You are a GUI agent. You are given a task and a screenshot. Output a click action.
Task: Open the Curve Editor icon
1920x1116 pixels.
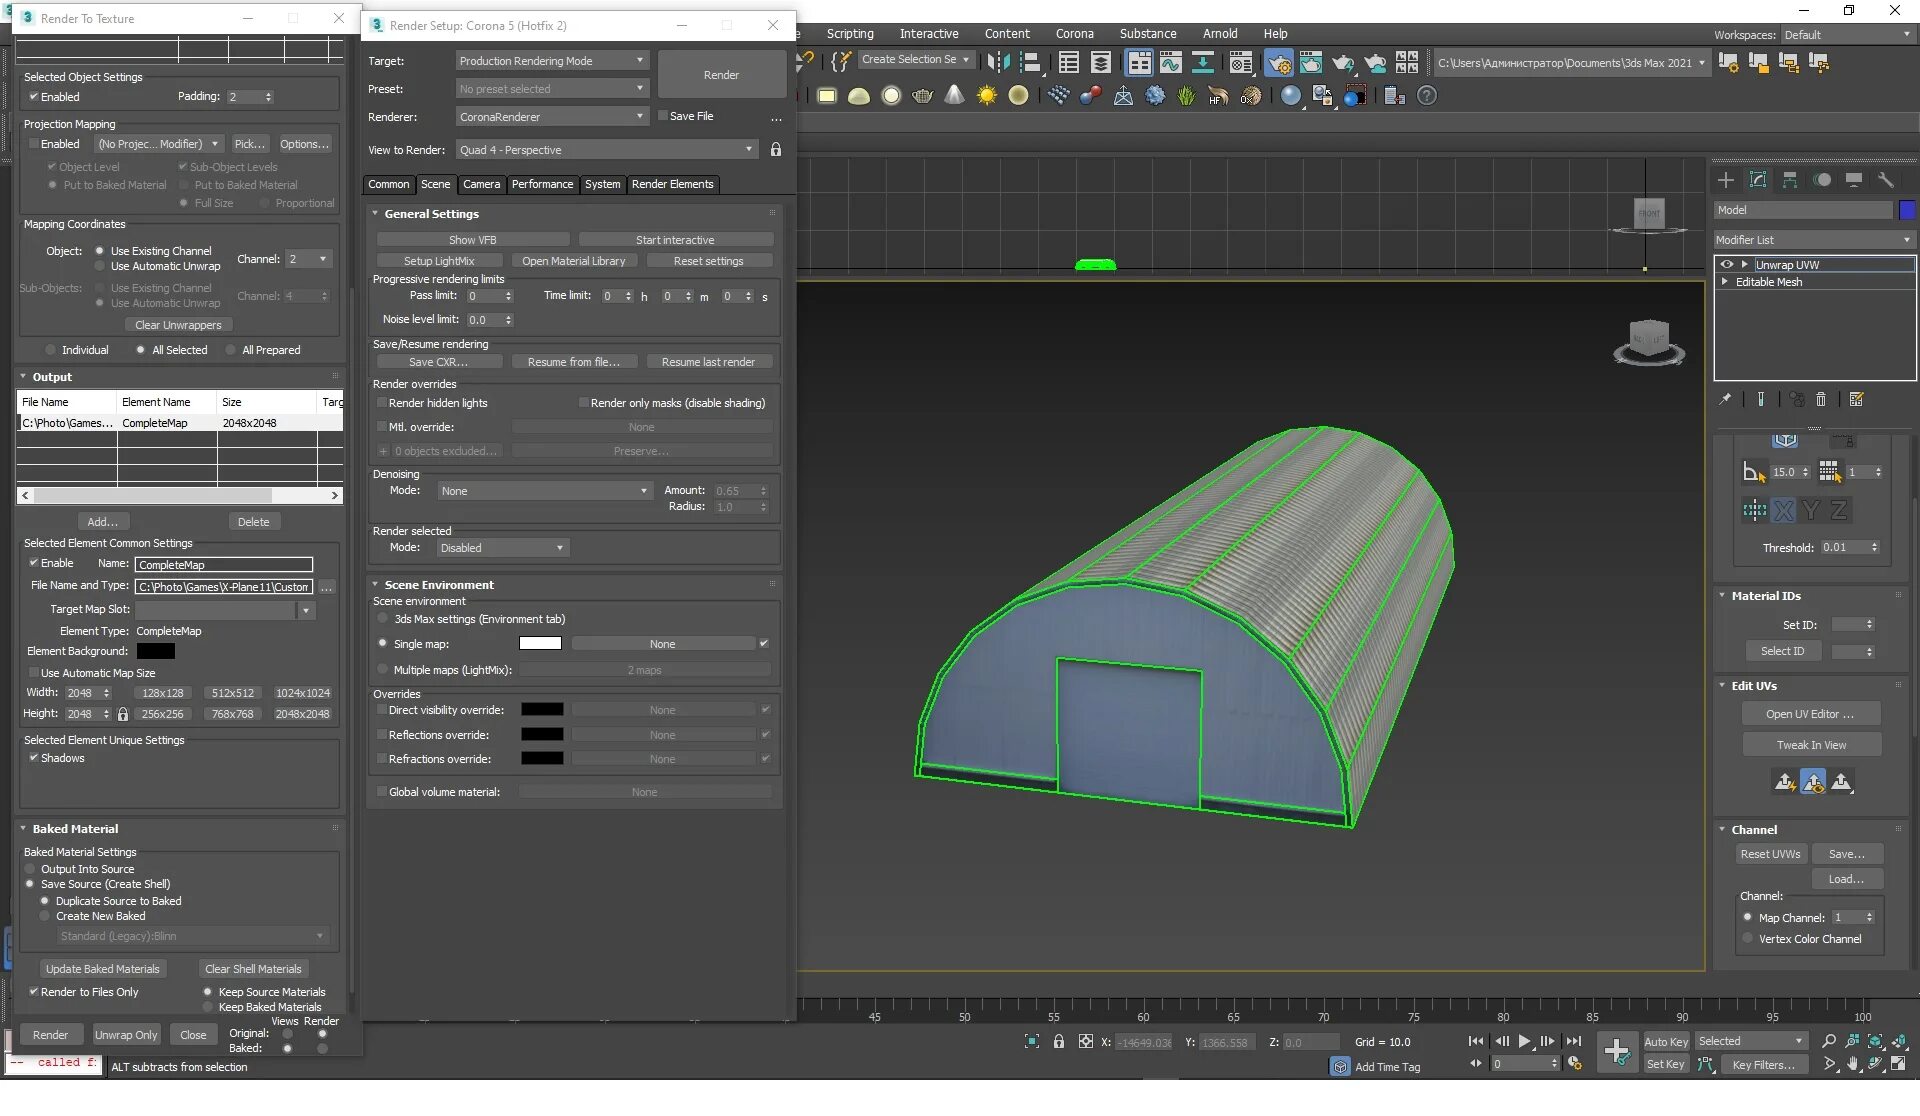[x=1171, y=63]
